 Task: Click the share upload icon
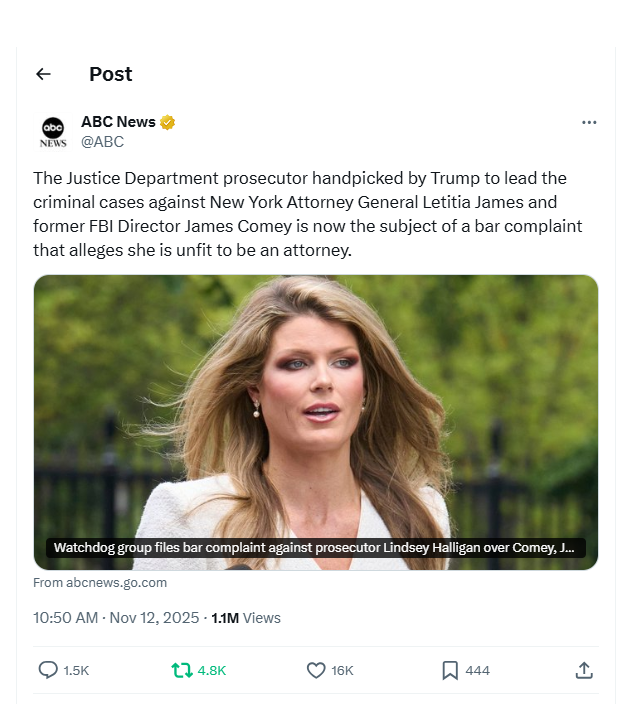pyautogui.click(x=585, y=670)
